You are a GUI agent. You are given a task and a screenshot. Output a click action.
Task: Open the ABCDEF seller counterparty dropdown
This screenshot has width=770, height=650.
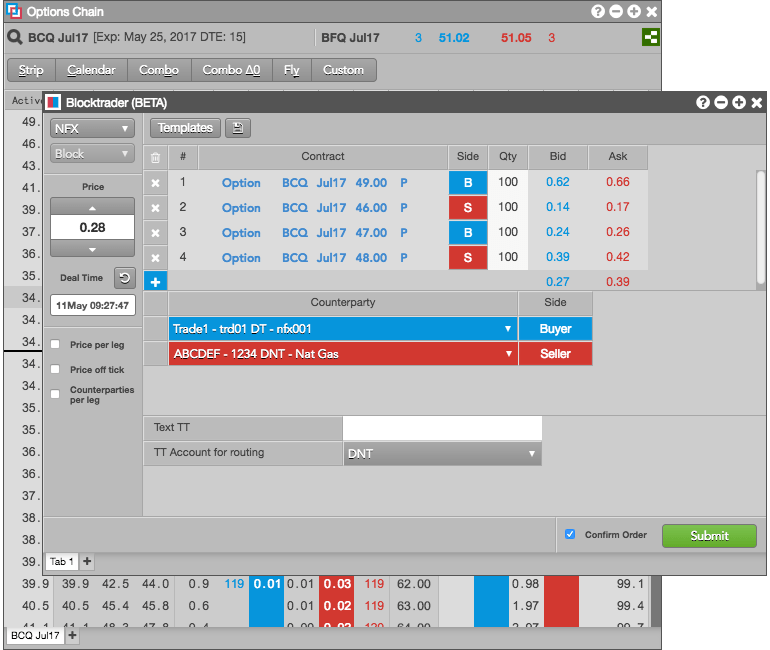[343, 354]
